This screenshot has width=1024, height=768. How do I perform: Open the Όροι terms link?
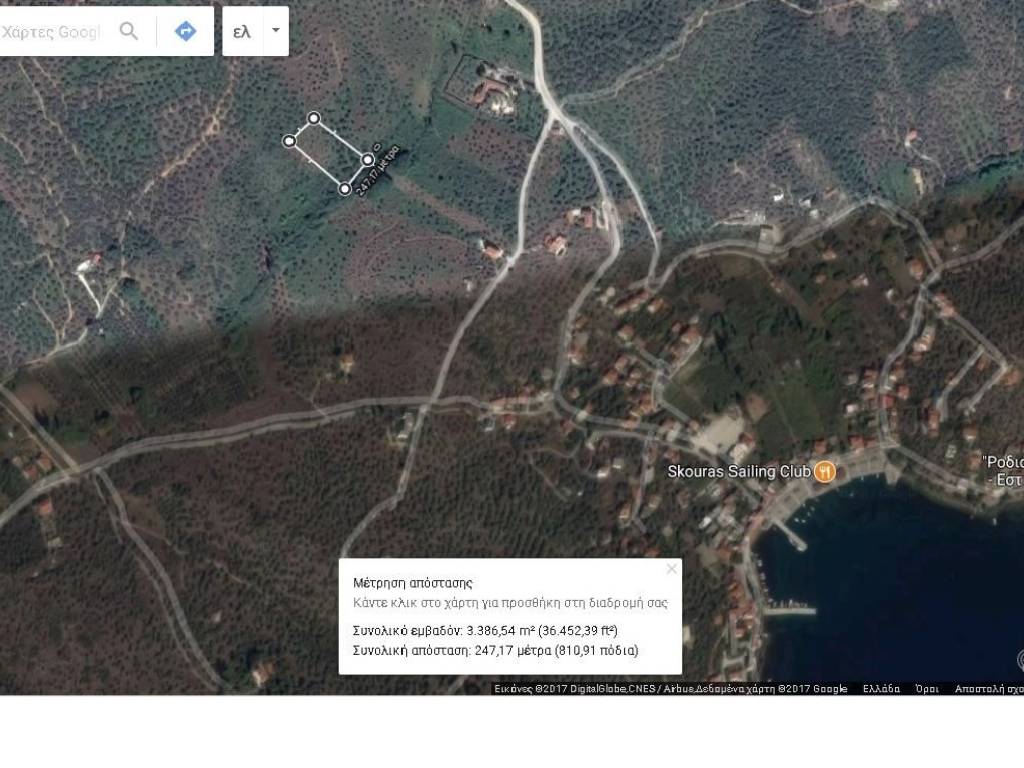point(927,688)
